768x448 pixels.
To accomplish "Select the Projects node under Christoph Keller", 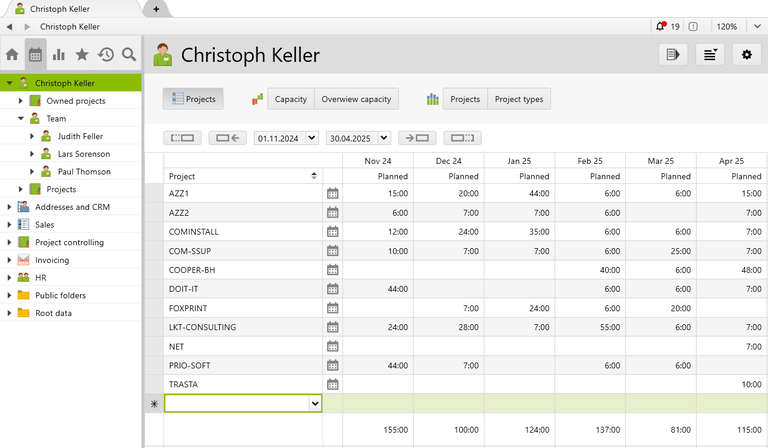I will click(x=61, y=189).
